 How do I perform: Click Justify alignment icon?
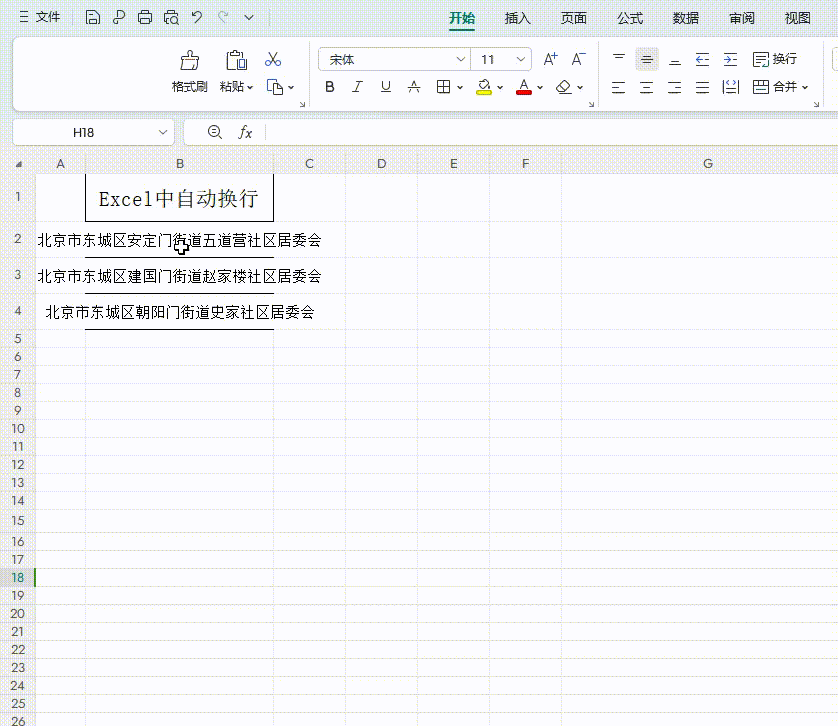(x=702, y=87)
